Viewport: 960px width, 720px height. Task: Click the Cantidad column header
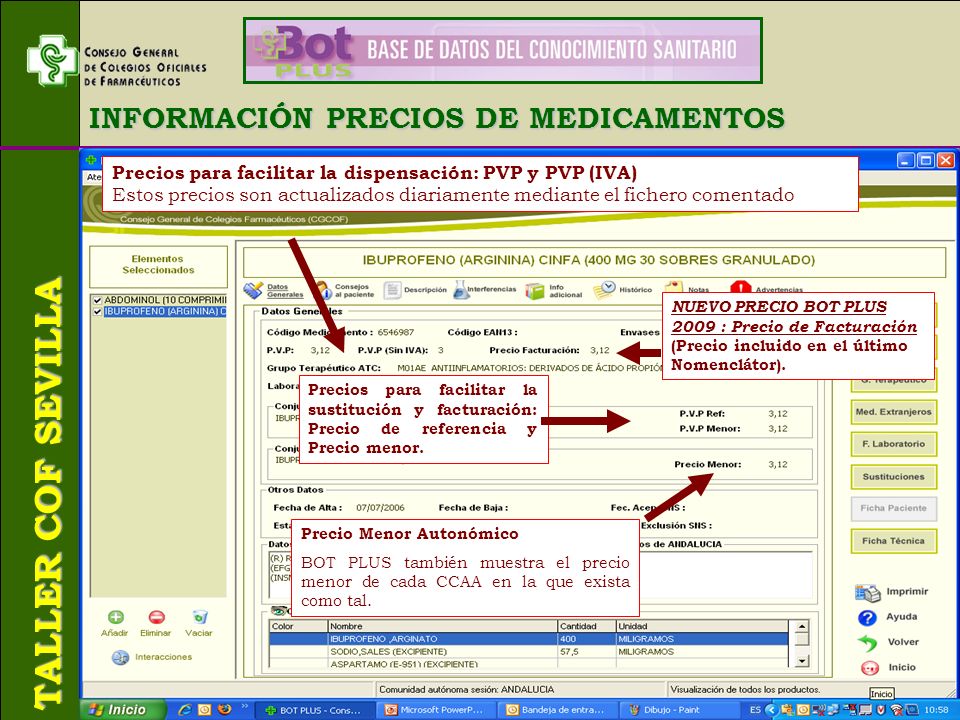point(587,626)
